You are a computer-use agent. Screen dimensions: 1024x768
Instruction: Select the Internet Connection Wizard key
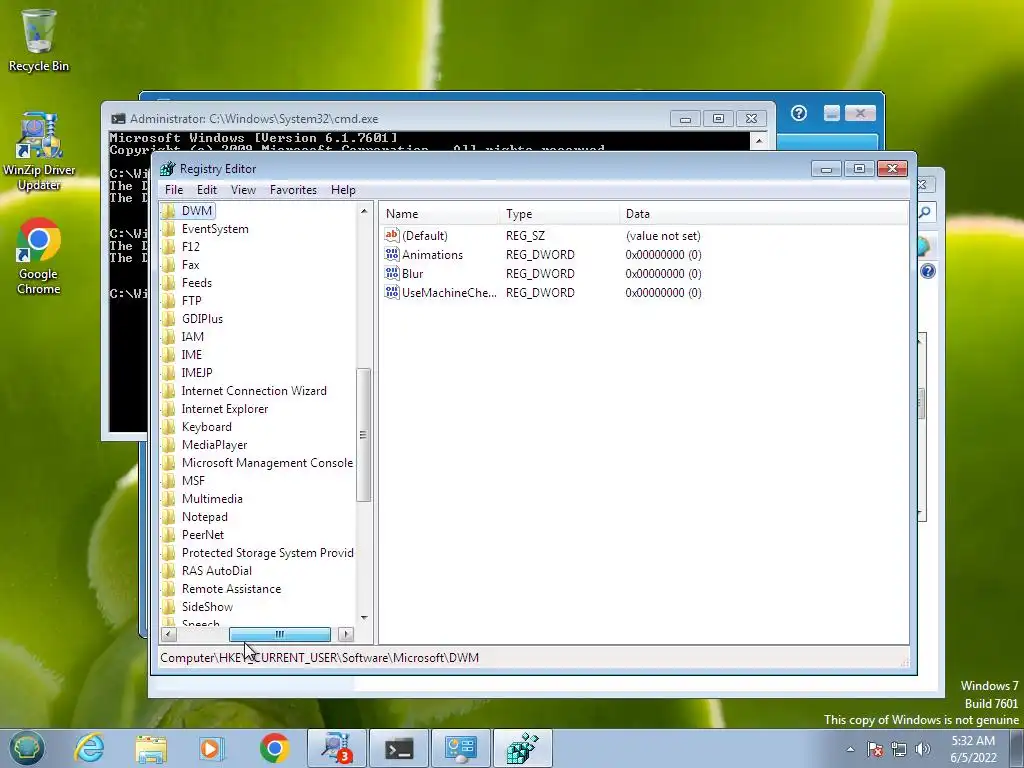click(x=254, y=391)
